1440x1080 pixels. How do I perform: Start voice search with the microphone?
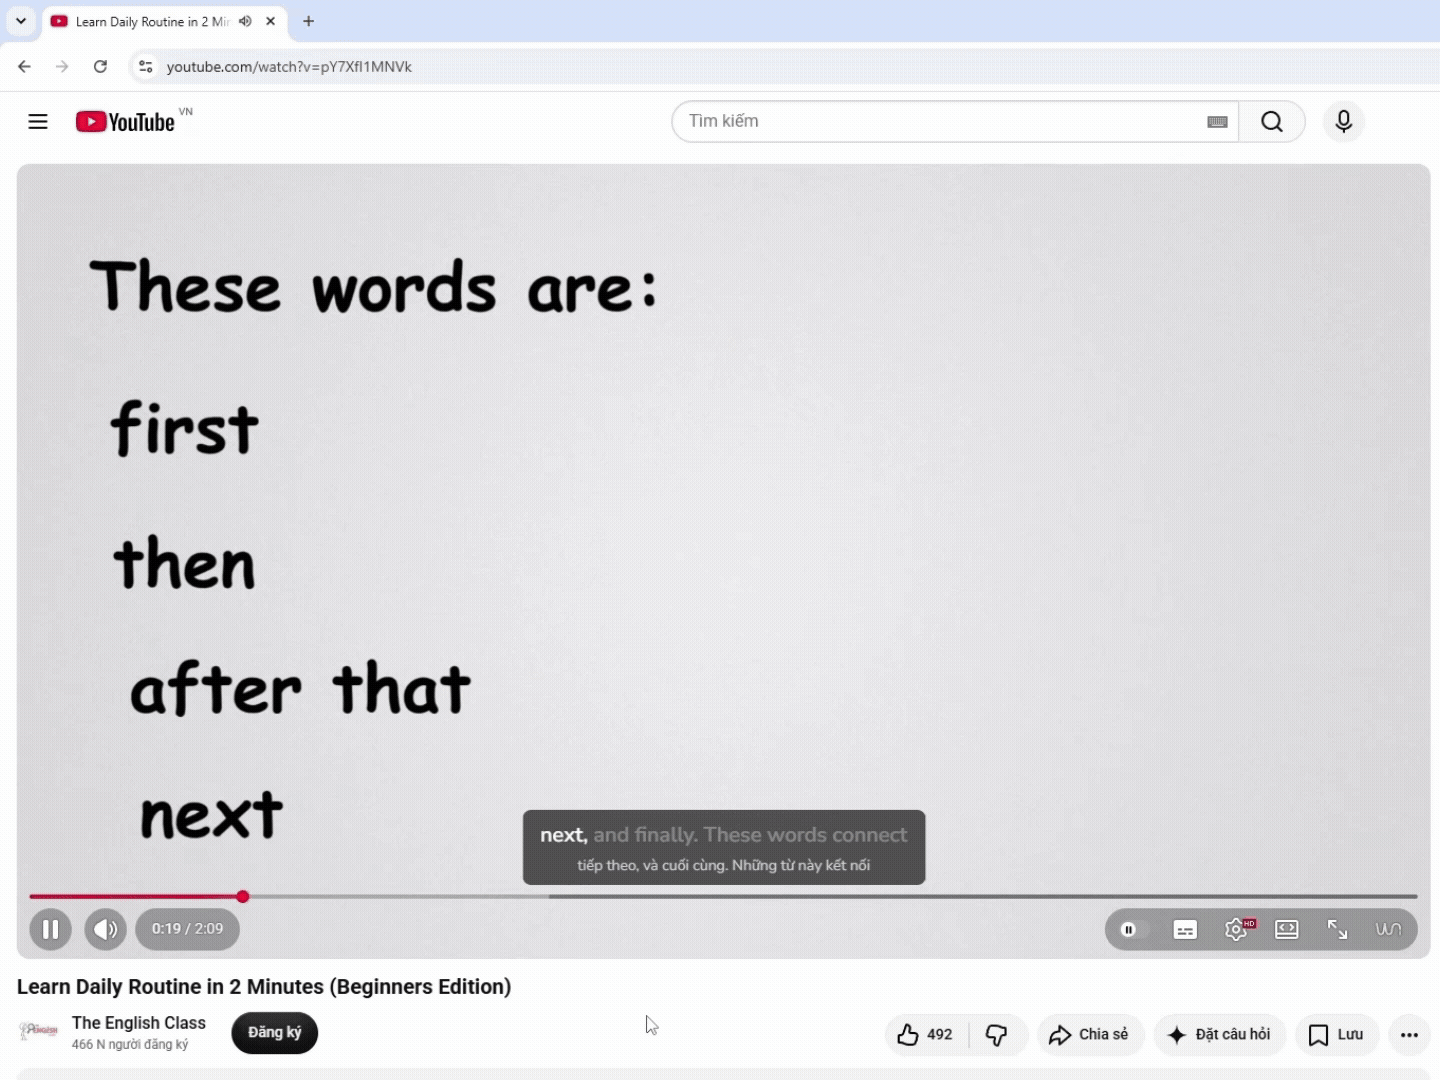pyautogui.click(x=1344, y=122)
